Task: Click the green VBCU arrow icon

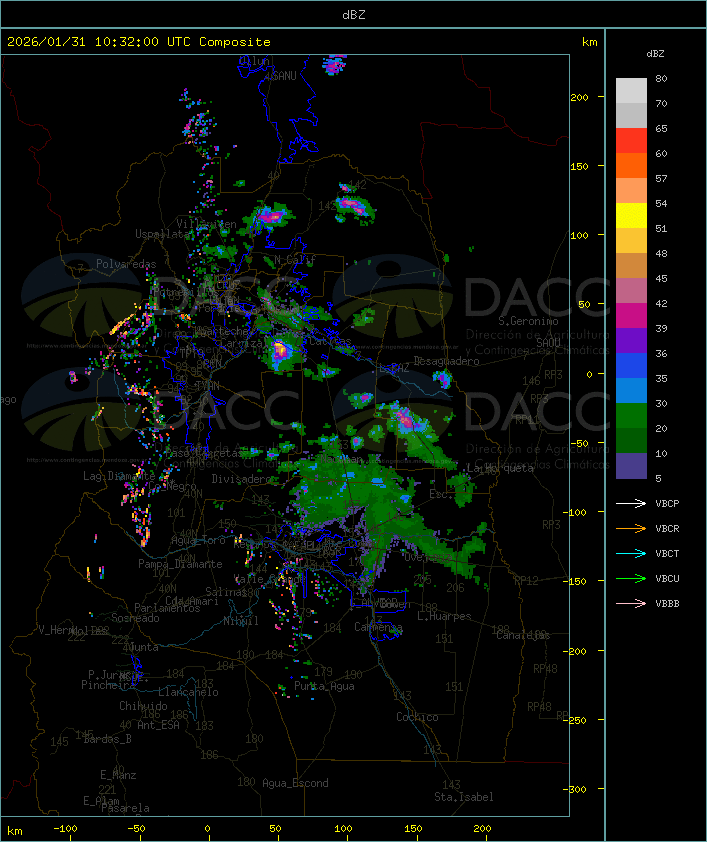Action: 632,578
